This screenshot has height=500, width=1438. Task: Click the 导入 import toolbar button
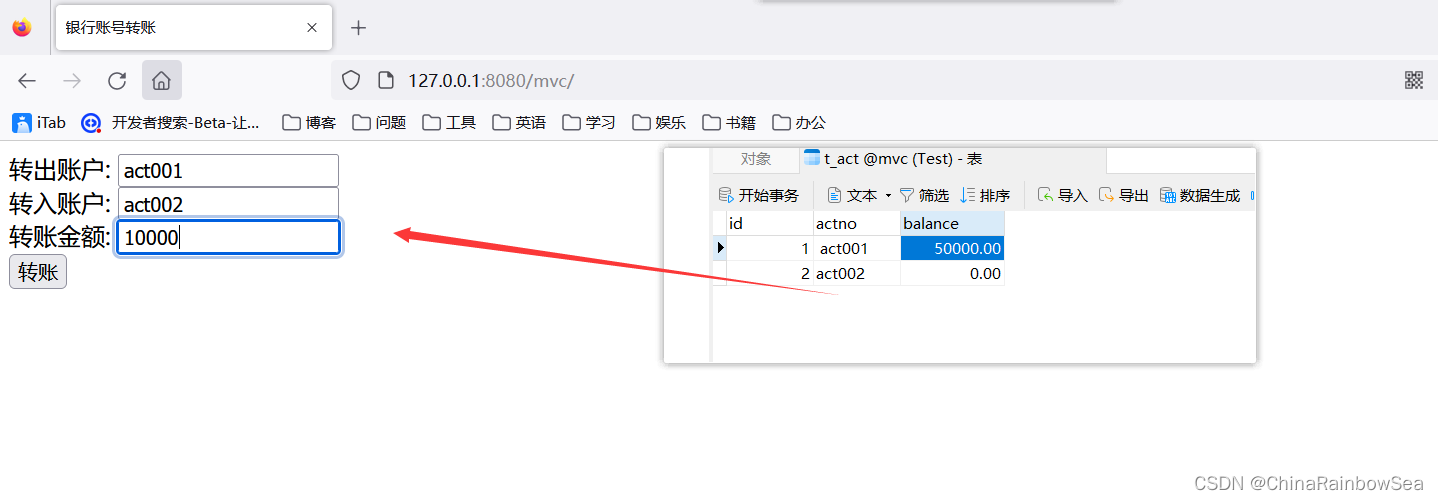click(1062, 195)
